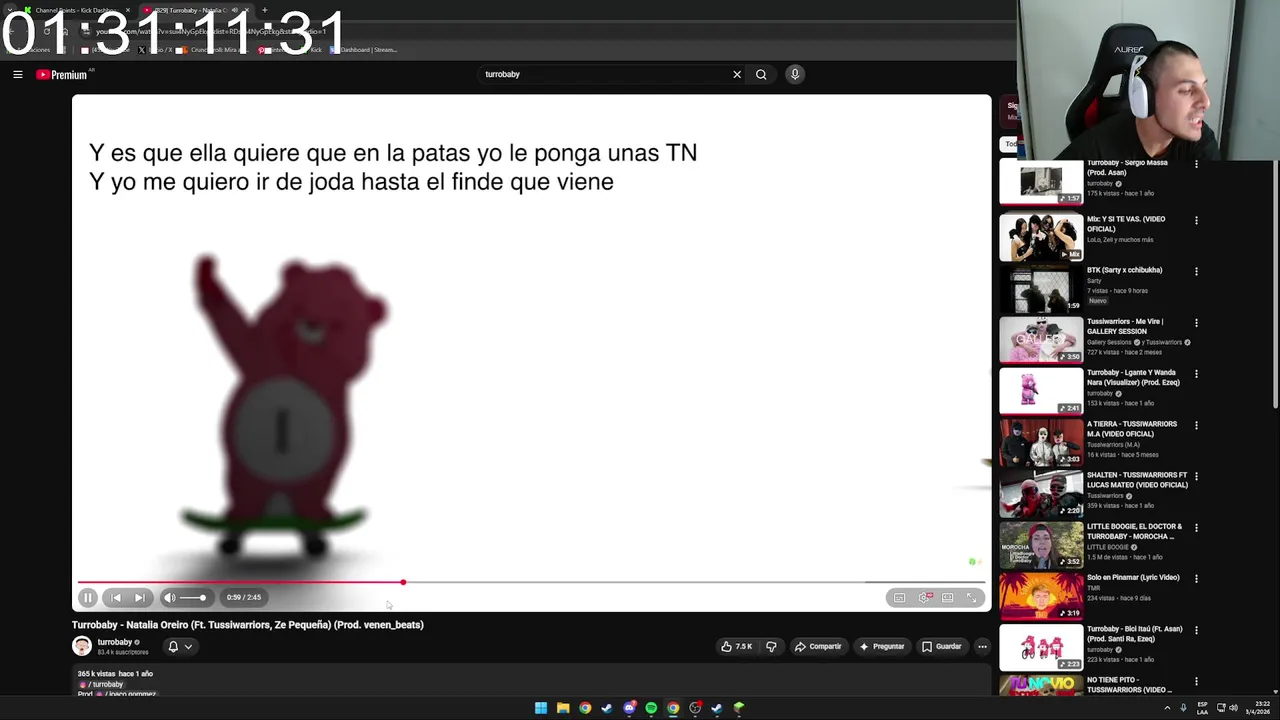Open options menu for Sergio Massa video
The height and width of the screenshot is (720, 1280).
(1196, 165)
